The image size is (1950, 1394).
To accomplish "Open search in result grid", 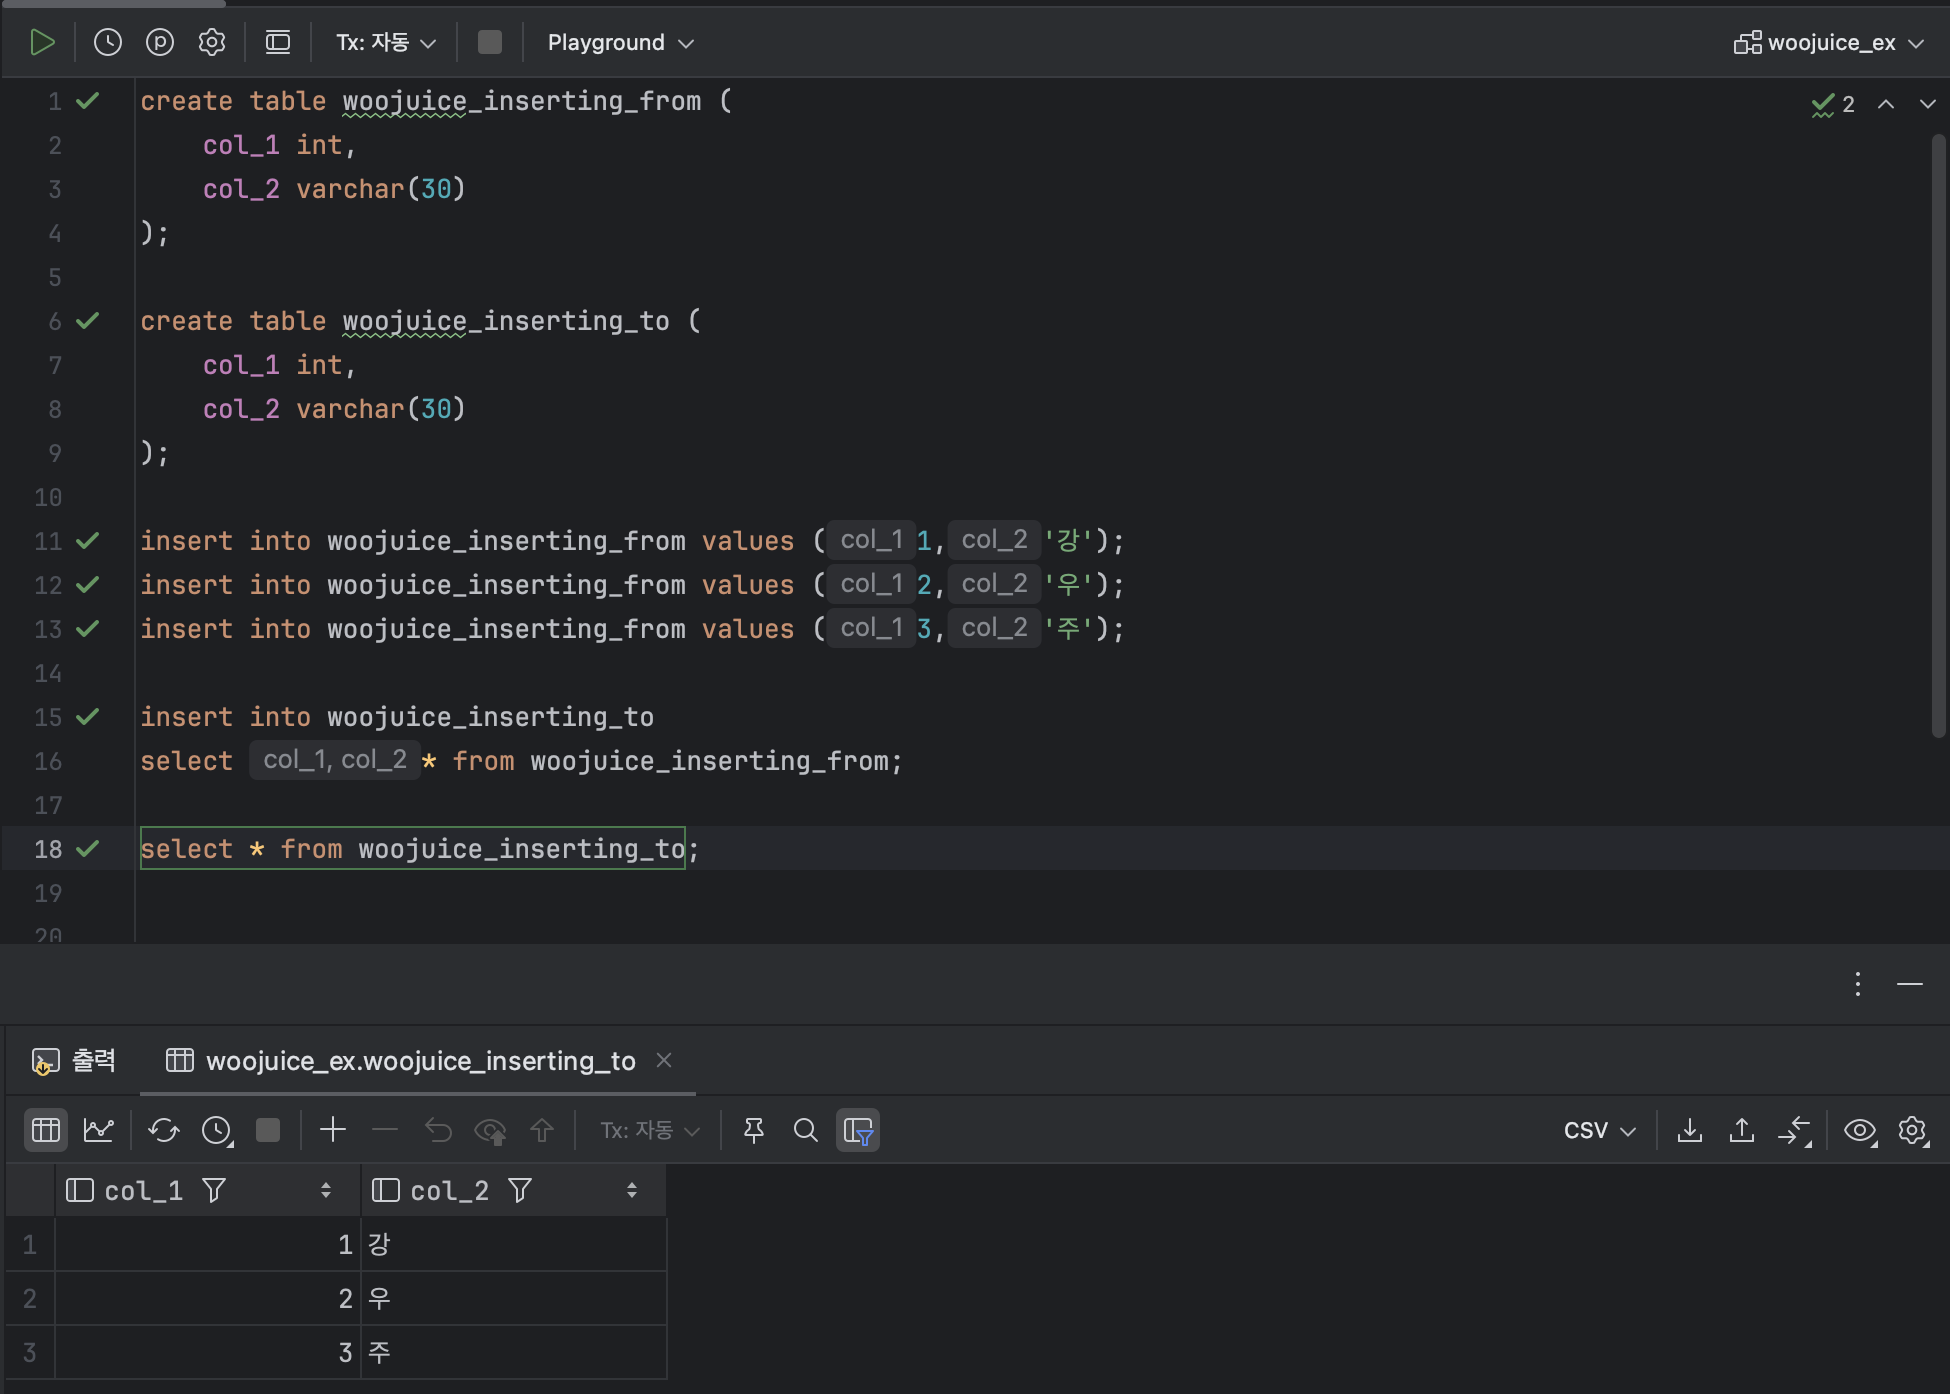I will click(806, 1130).
